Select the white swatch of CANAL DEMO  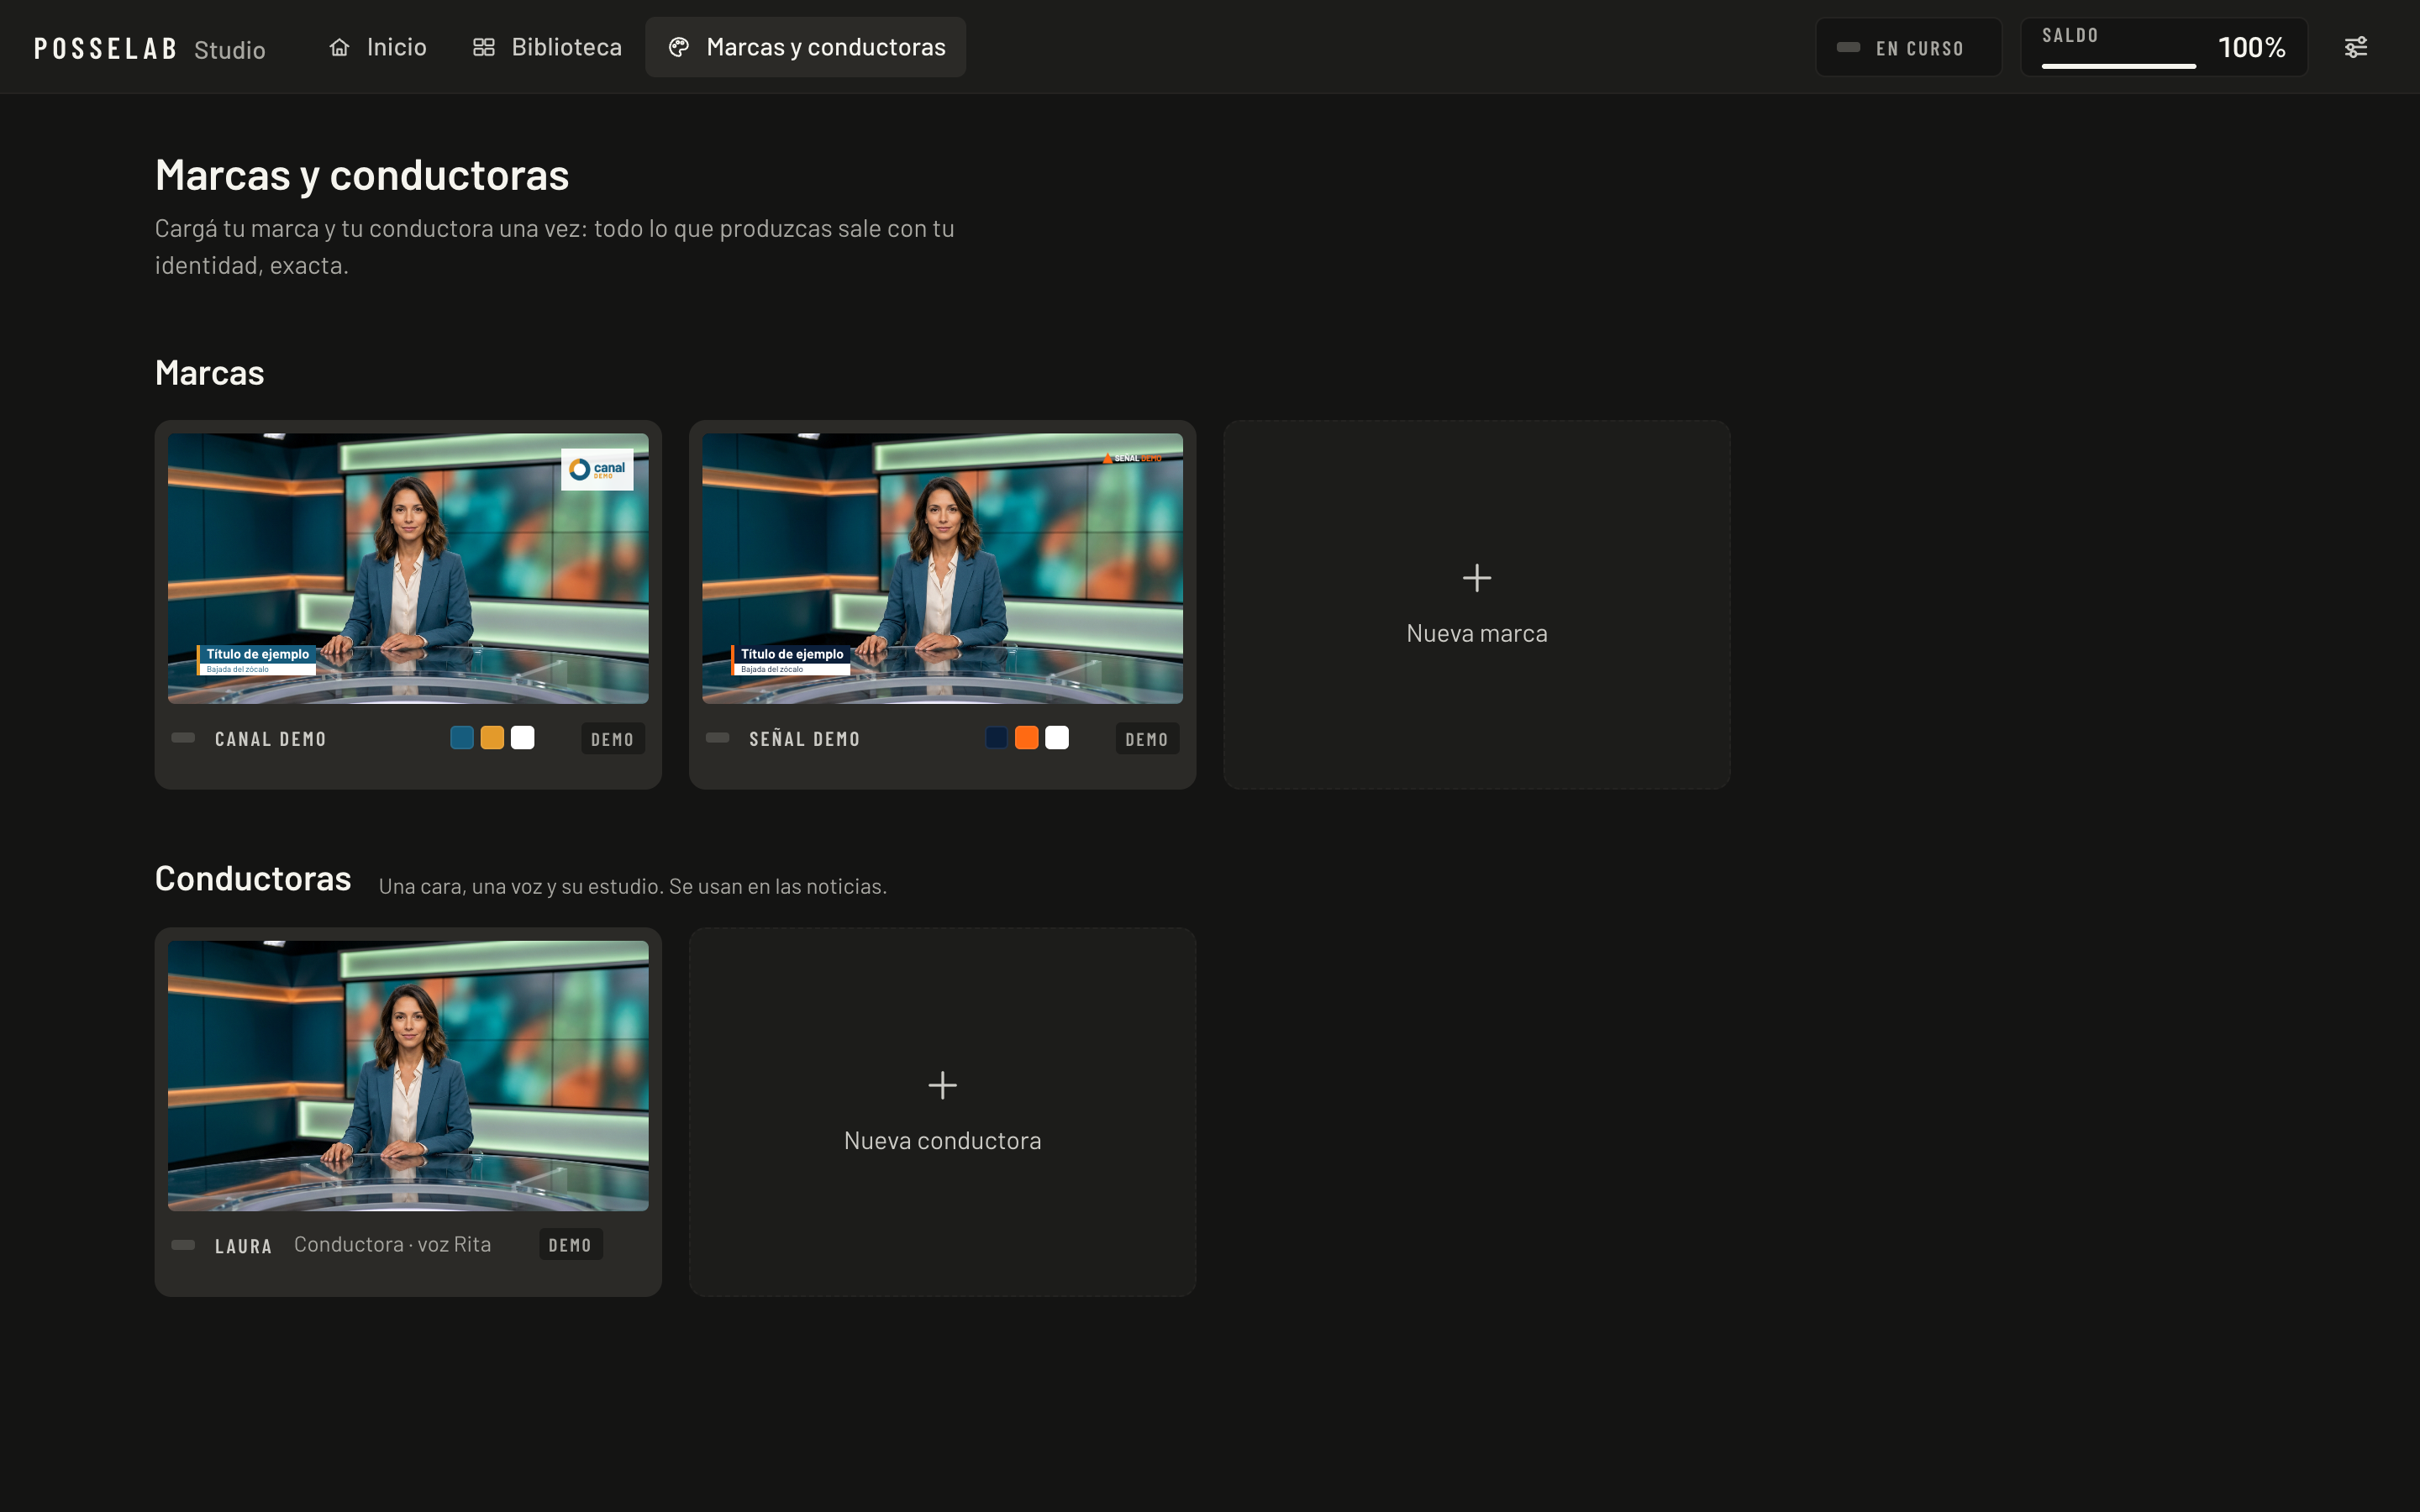pos(522,738)
